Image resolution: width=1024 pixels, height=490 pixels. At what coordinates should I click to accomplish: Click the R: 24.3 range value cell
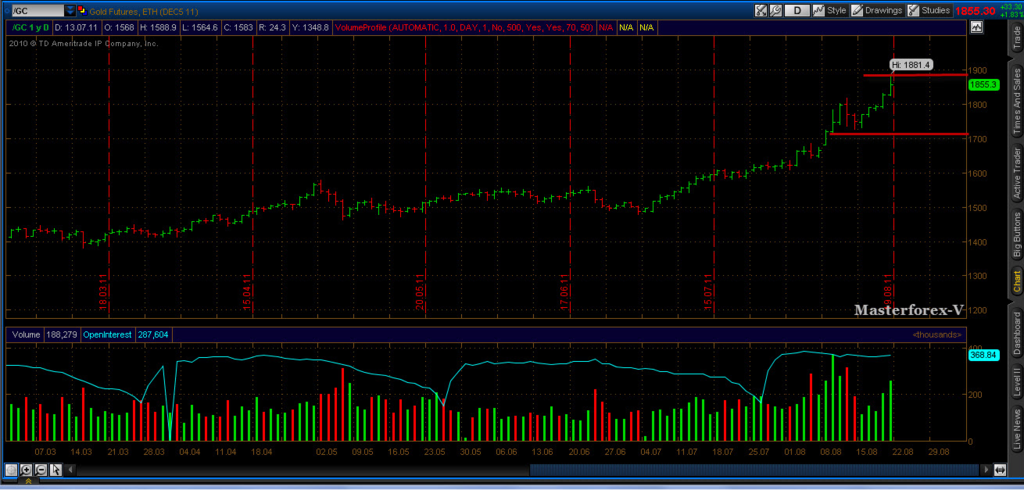coord(273,27)
